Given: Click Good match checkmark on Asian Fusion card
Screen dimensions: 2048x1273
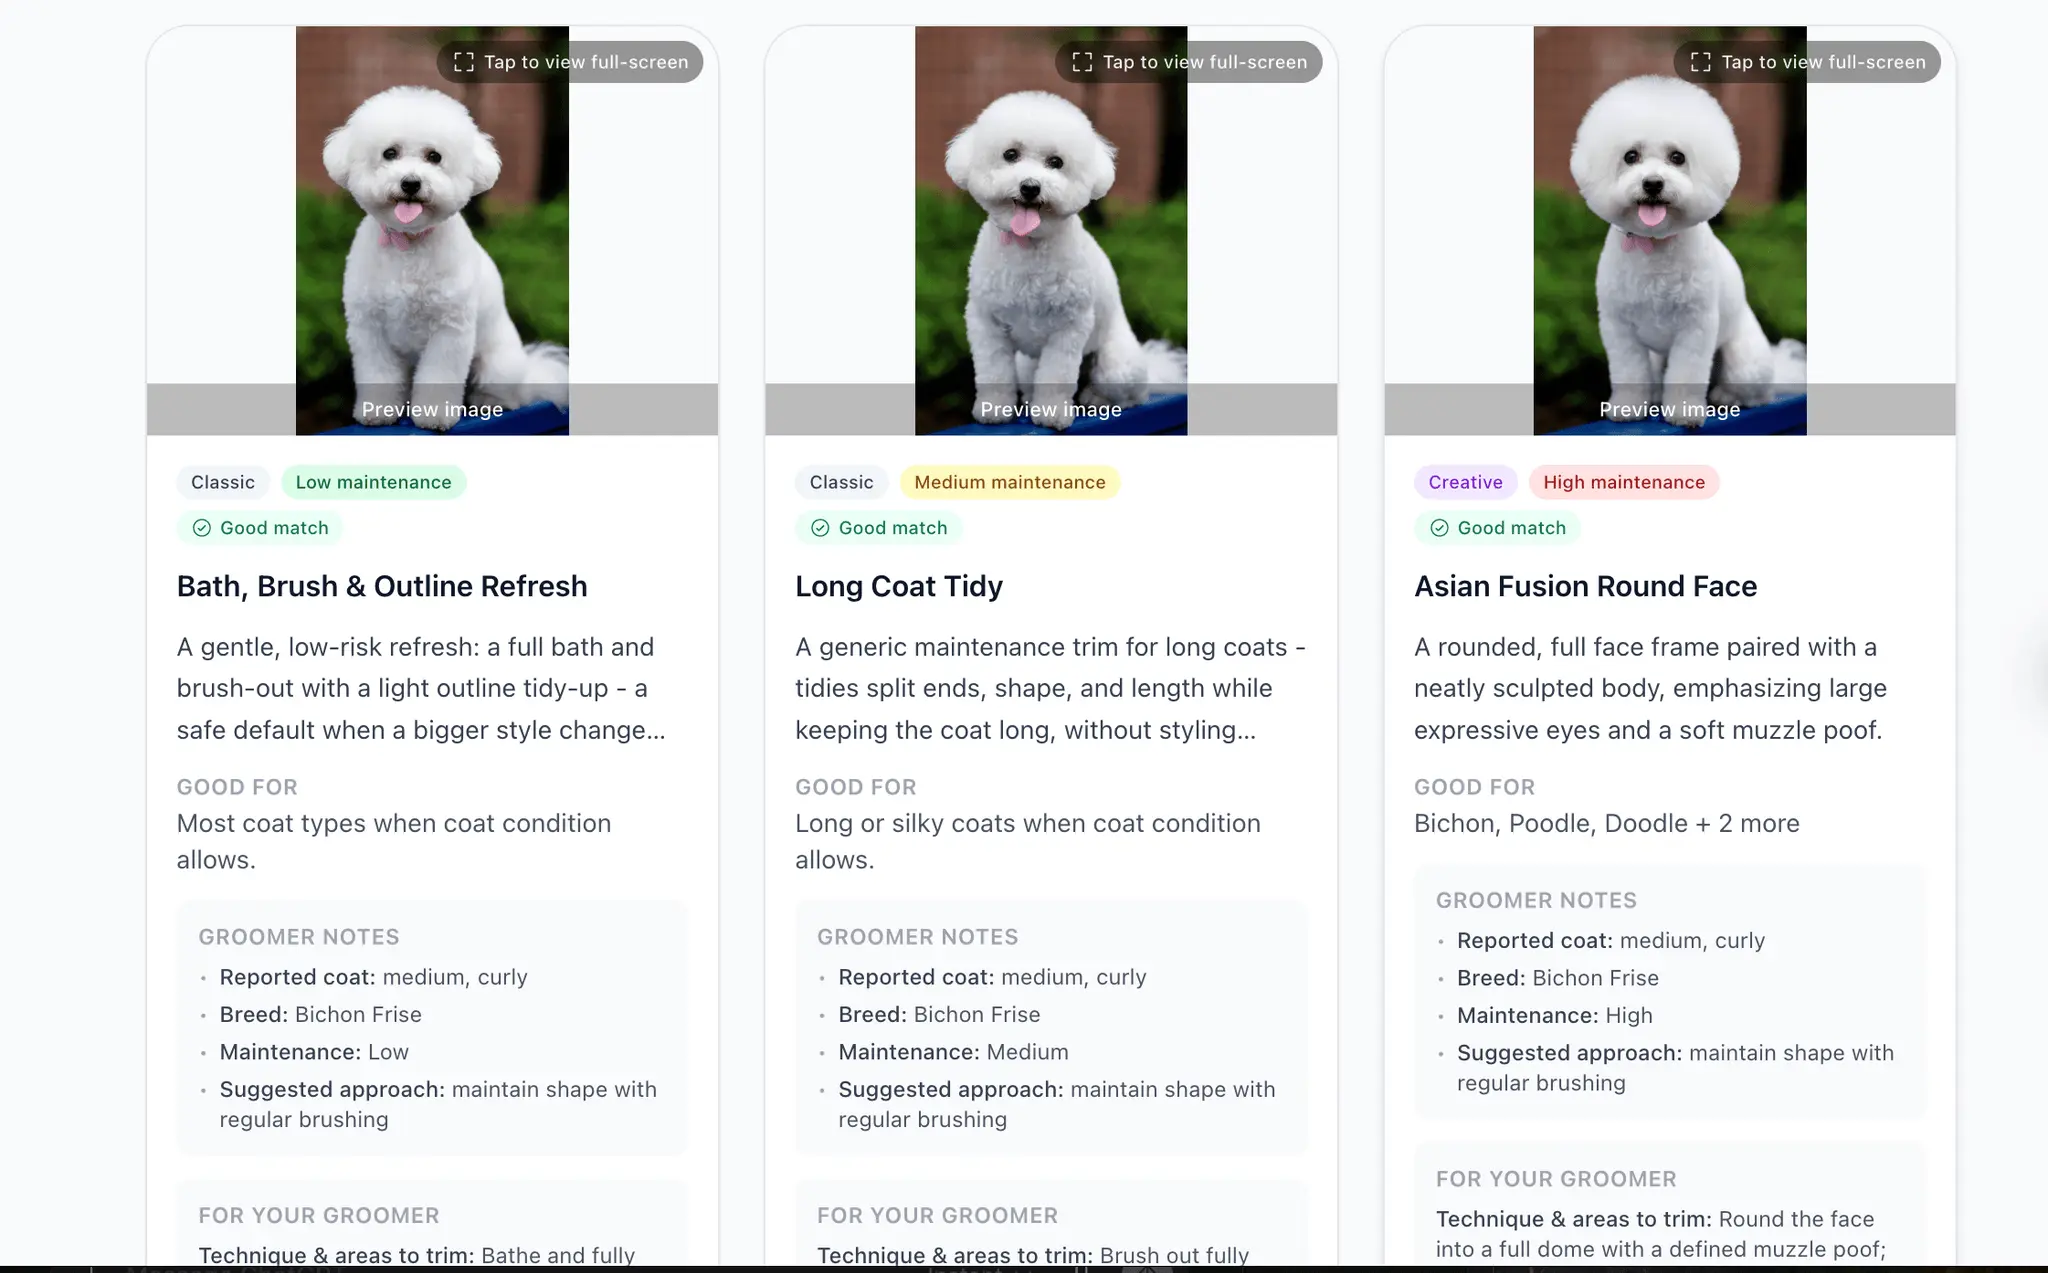Looking at the screenshot, I should pos(1439,528).
